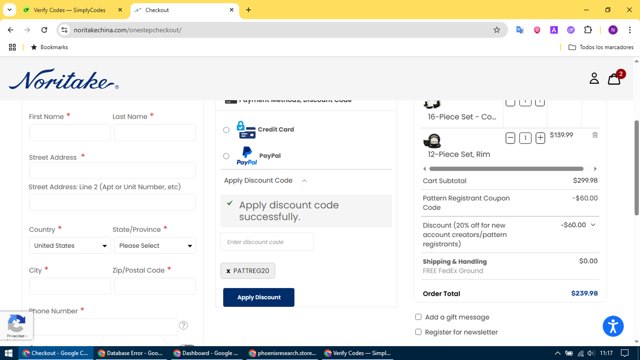Open the Noritake logo home link

click(x=64, y=80)
